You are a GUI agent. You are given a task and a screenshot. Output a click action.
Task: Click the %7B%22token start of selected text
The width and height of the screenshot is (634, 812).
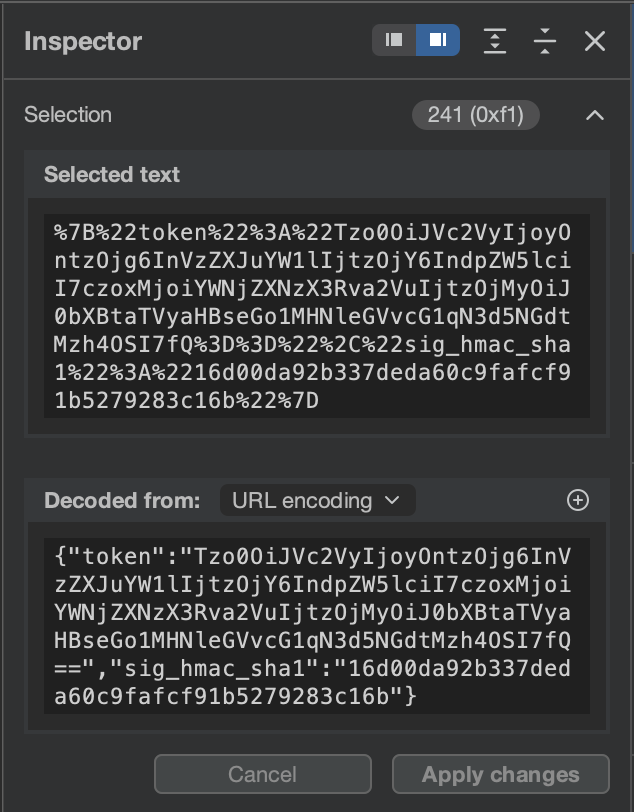click(110, 232)
